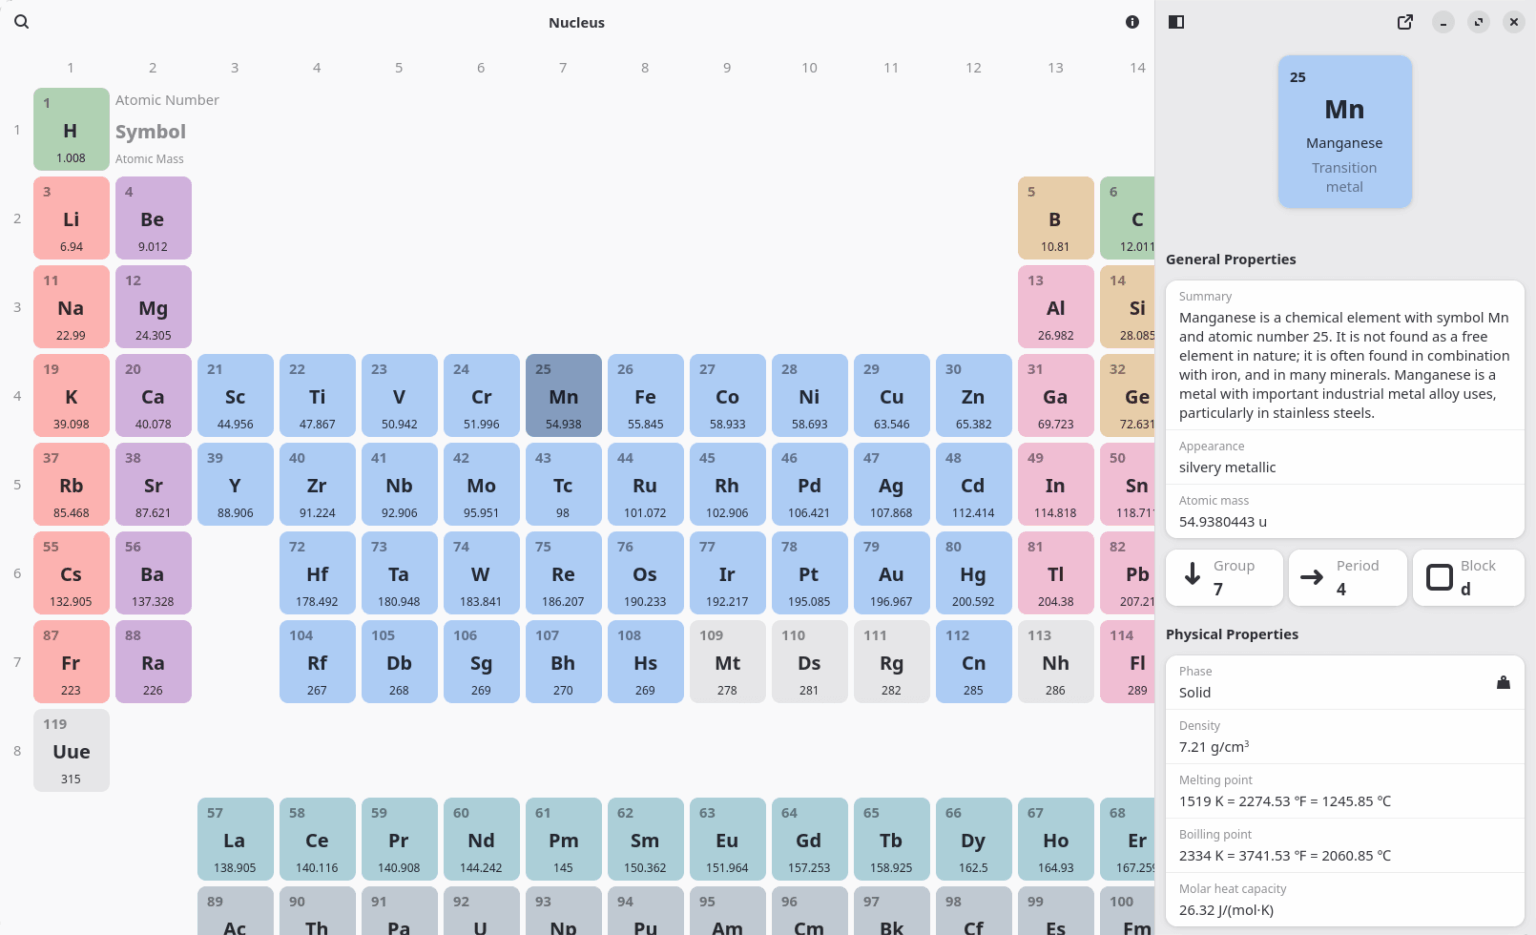Click the Block square icon
This screenshot has width=1536, height=935.
tap(1440, 577)
